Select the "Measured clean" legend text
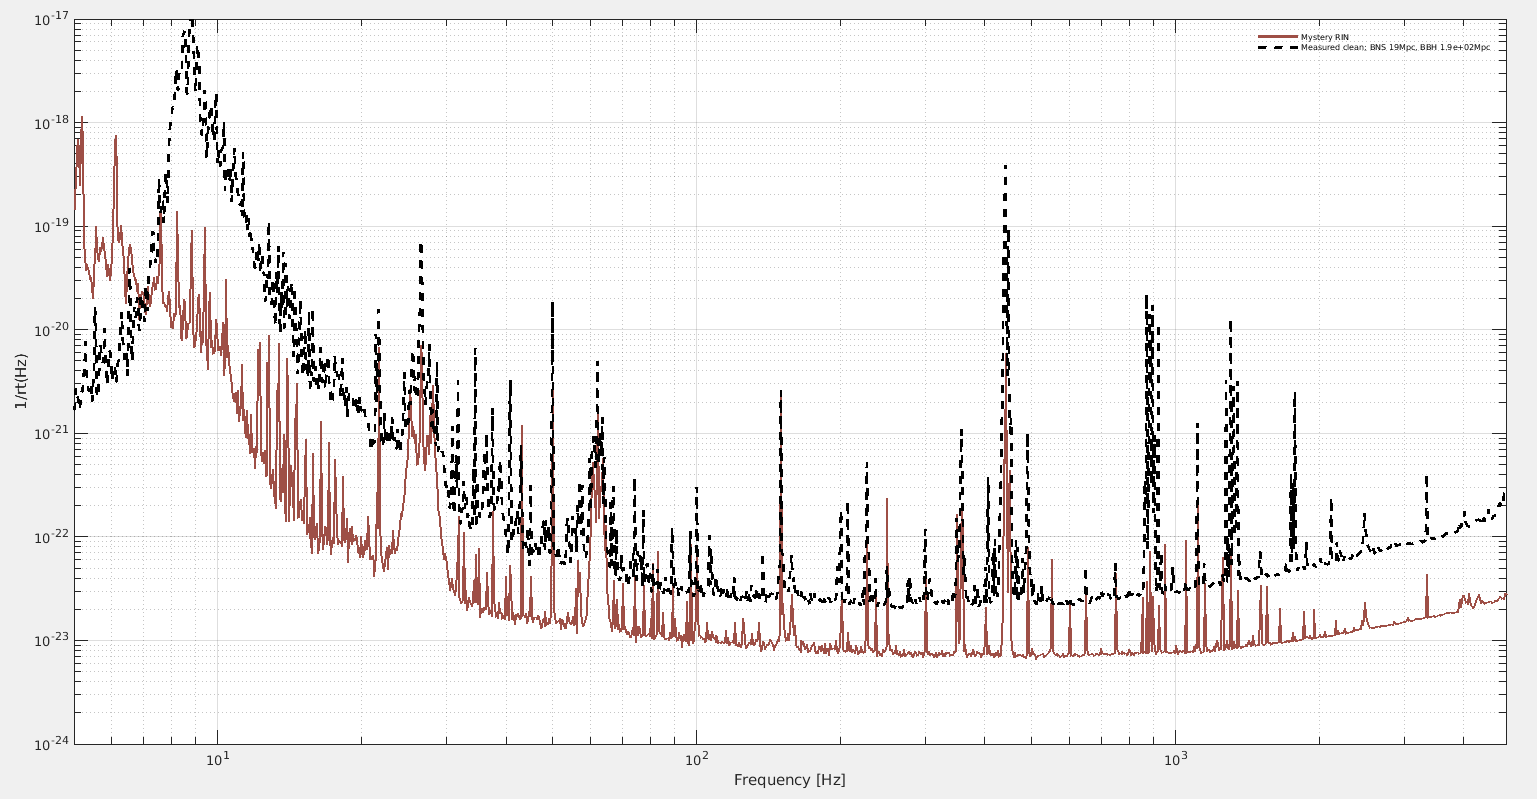1537x799 pixels. [x=1394, y=47]
